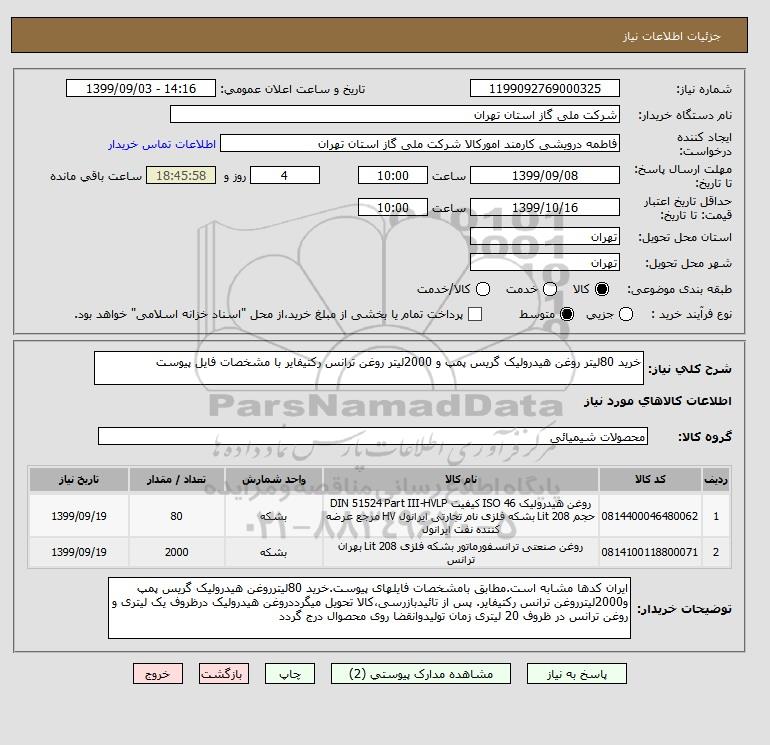770x745 pixels.
Task: Click the جزئیات اطلاعات نیاز header title
Action: tap(671, 36)
